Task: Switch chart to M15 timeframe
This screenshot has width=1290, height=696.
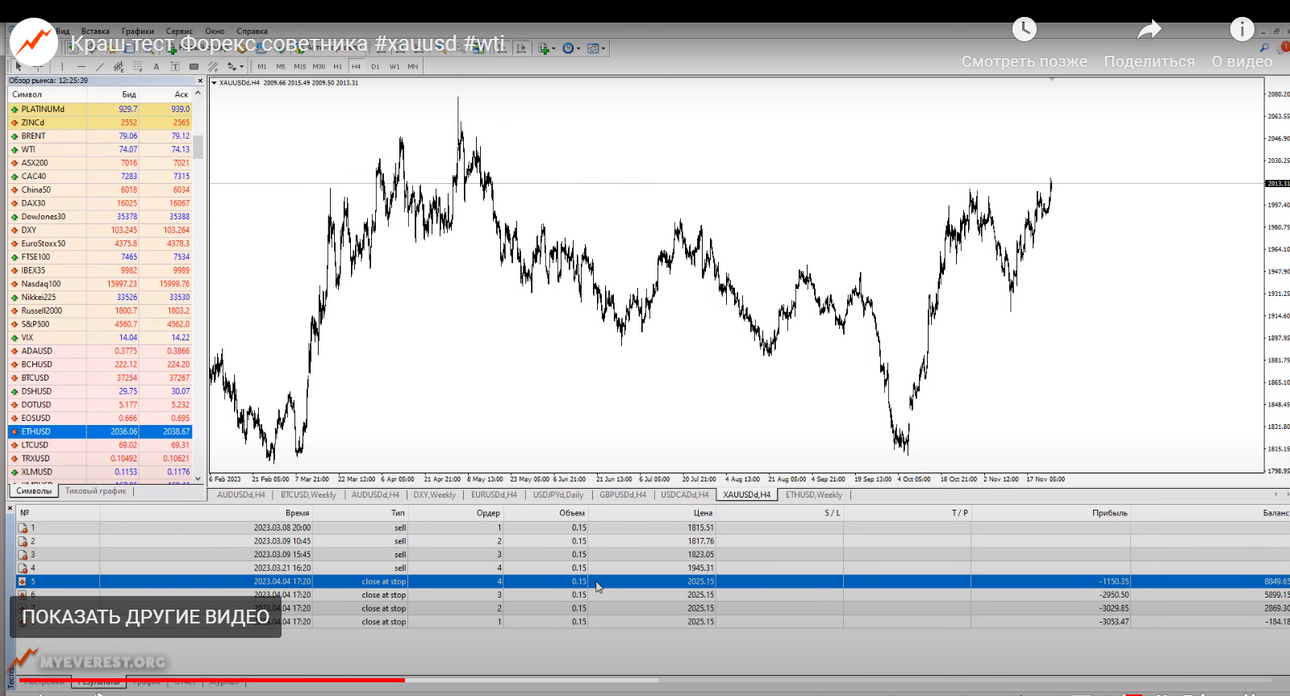Action: pos(300,67)
